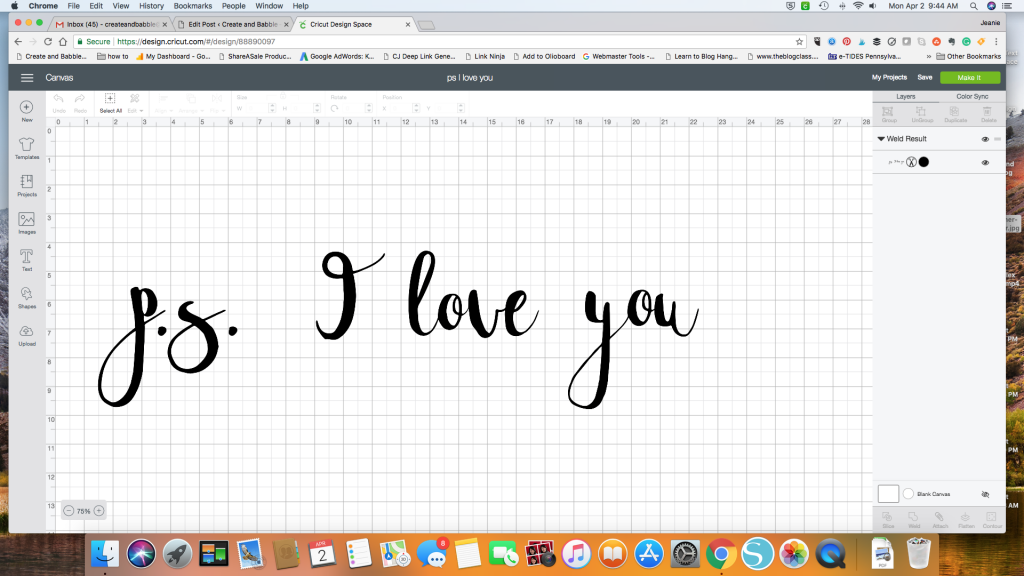Click the Select All tool

(110, 103)
